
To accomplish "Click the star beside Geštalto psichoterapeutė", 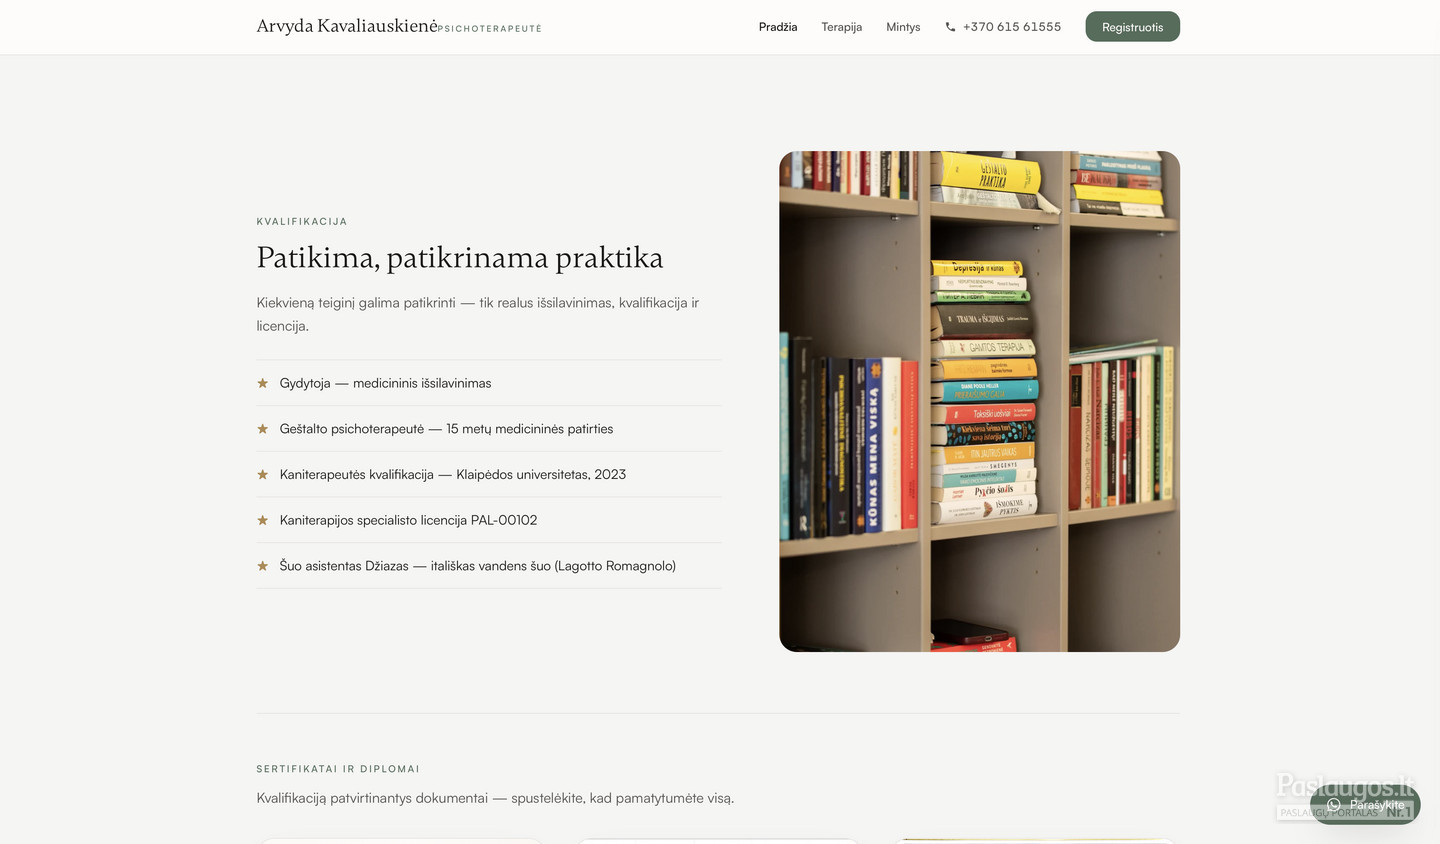I will [x=263, y=429].
